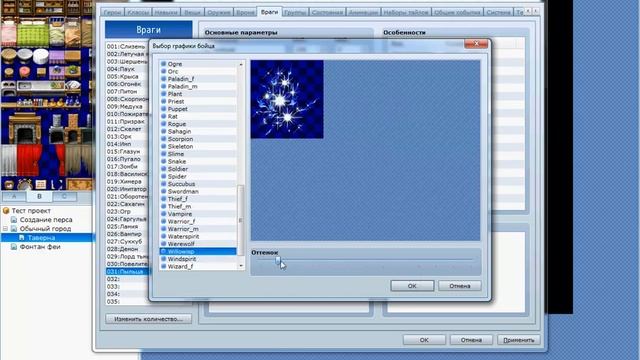The height and width of the screenshot is (360, 640).
Task: Select enemy 017:Зомби in the list
Action: click(127, 167)
